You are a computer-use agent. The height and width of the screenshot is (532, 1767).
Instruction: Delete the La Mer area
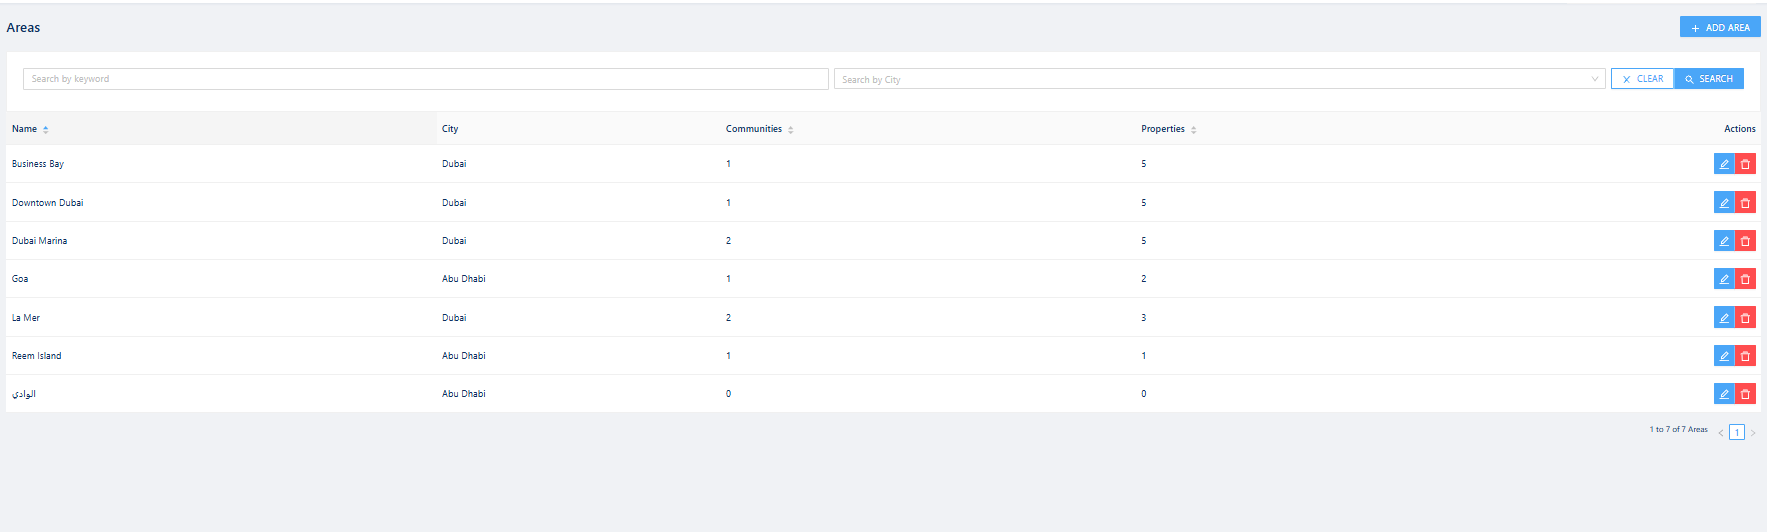(x=1745, y=318)
